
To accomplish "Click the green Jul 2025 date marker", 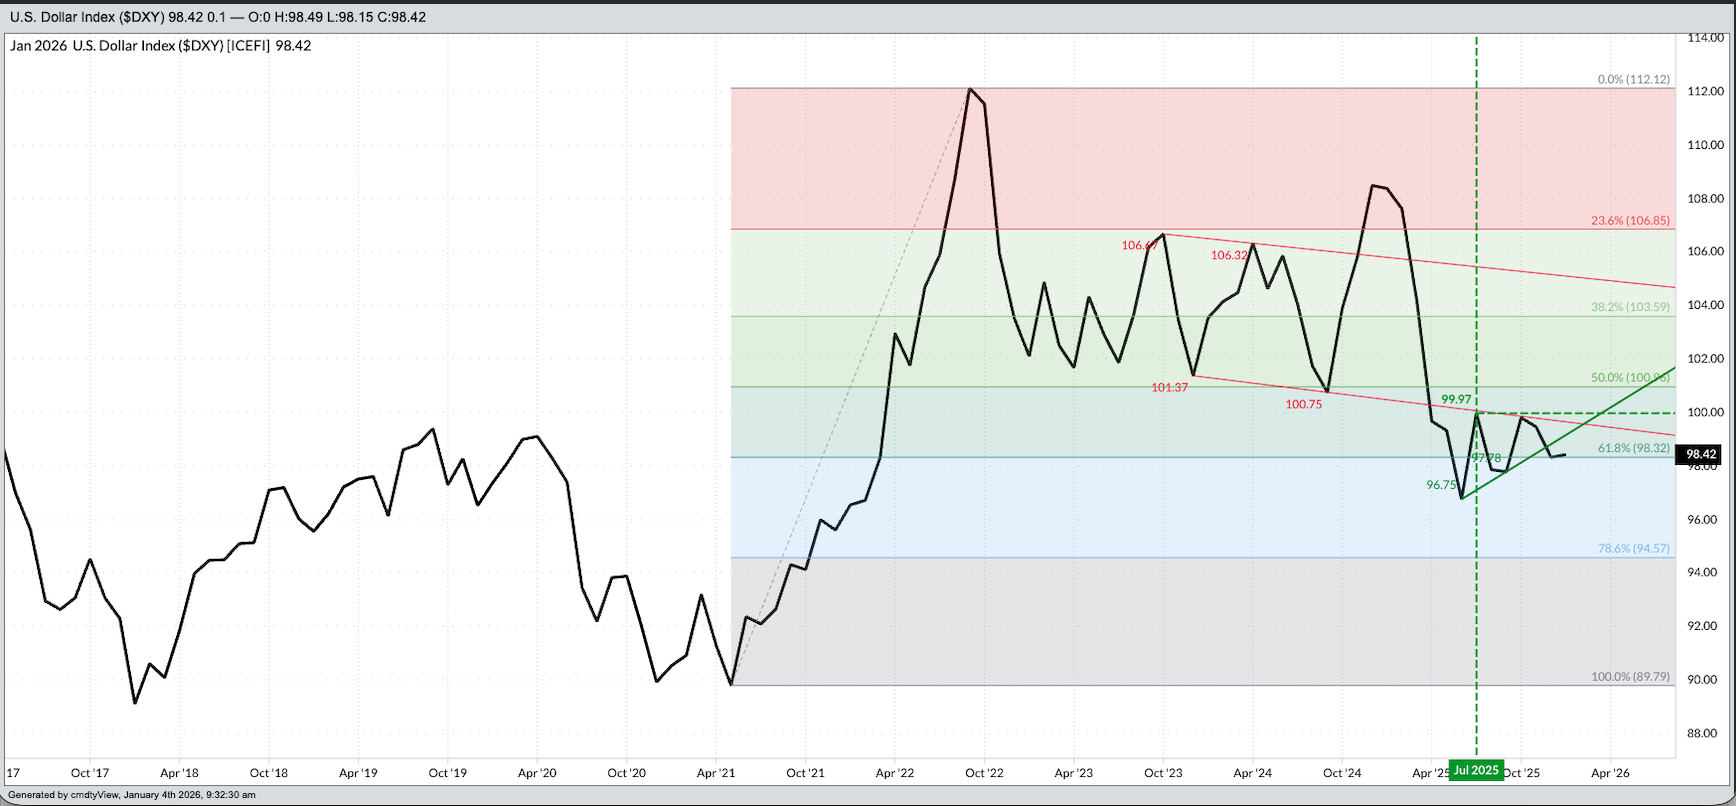I will [1476, 770].
